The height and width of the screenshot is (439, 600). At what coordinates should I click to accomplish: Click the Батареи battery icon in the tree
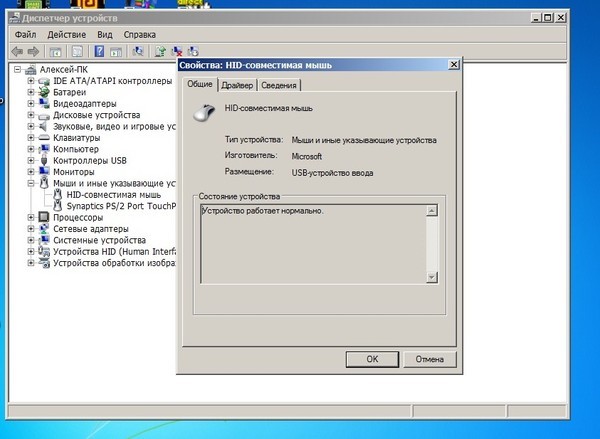(44, 92)
